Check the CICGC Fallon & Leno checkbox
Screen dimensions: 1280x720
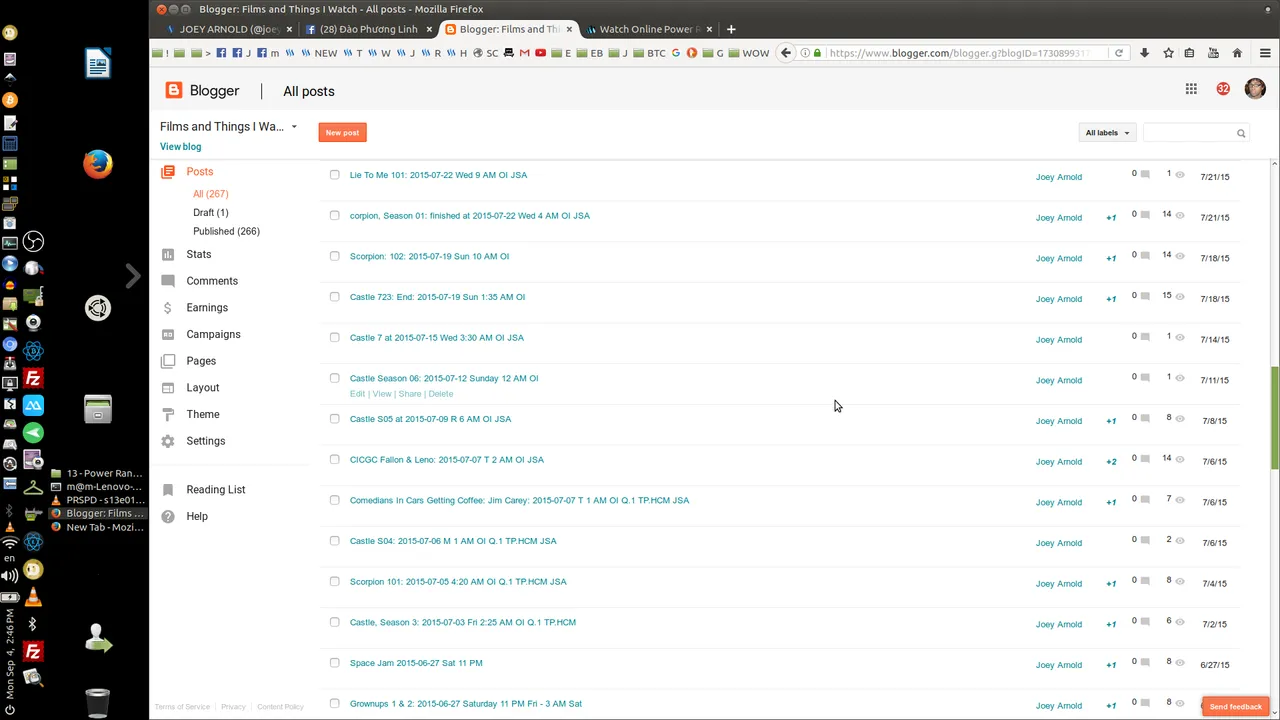pyautogui.click(x=335, y=460)
